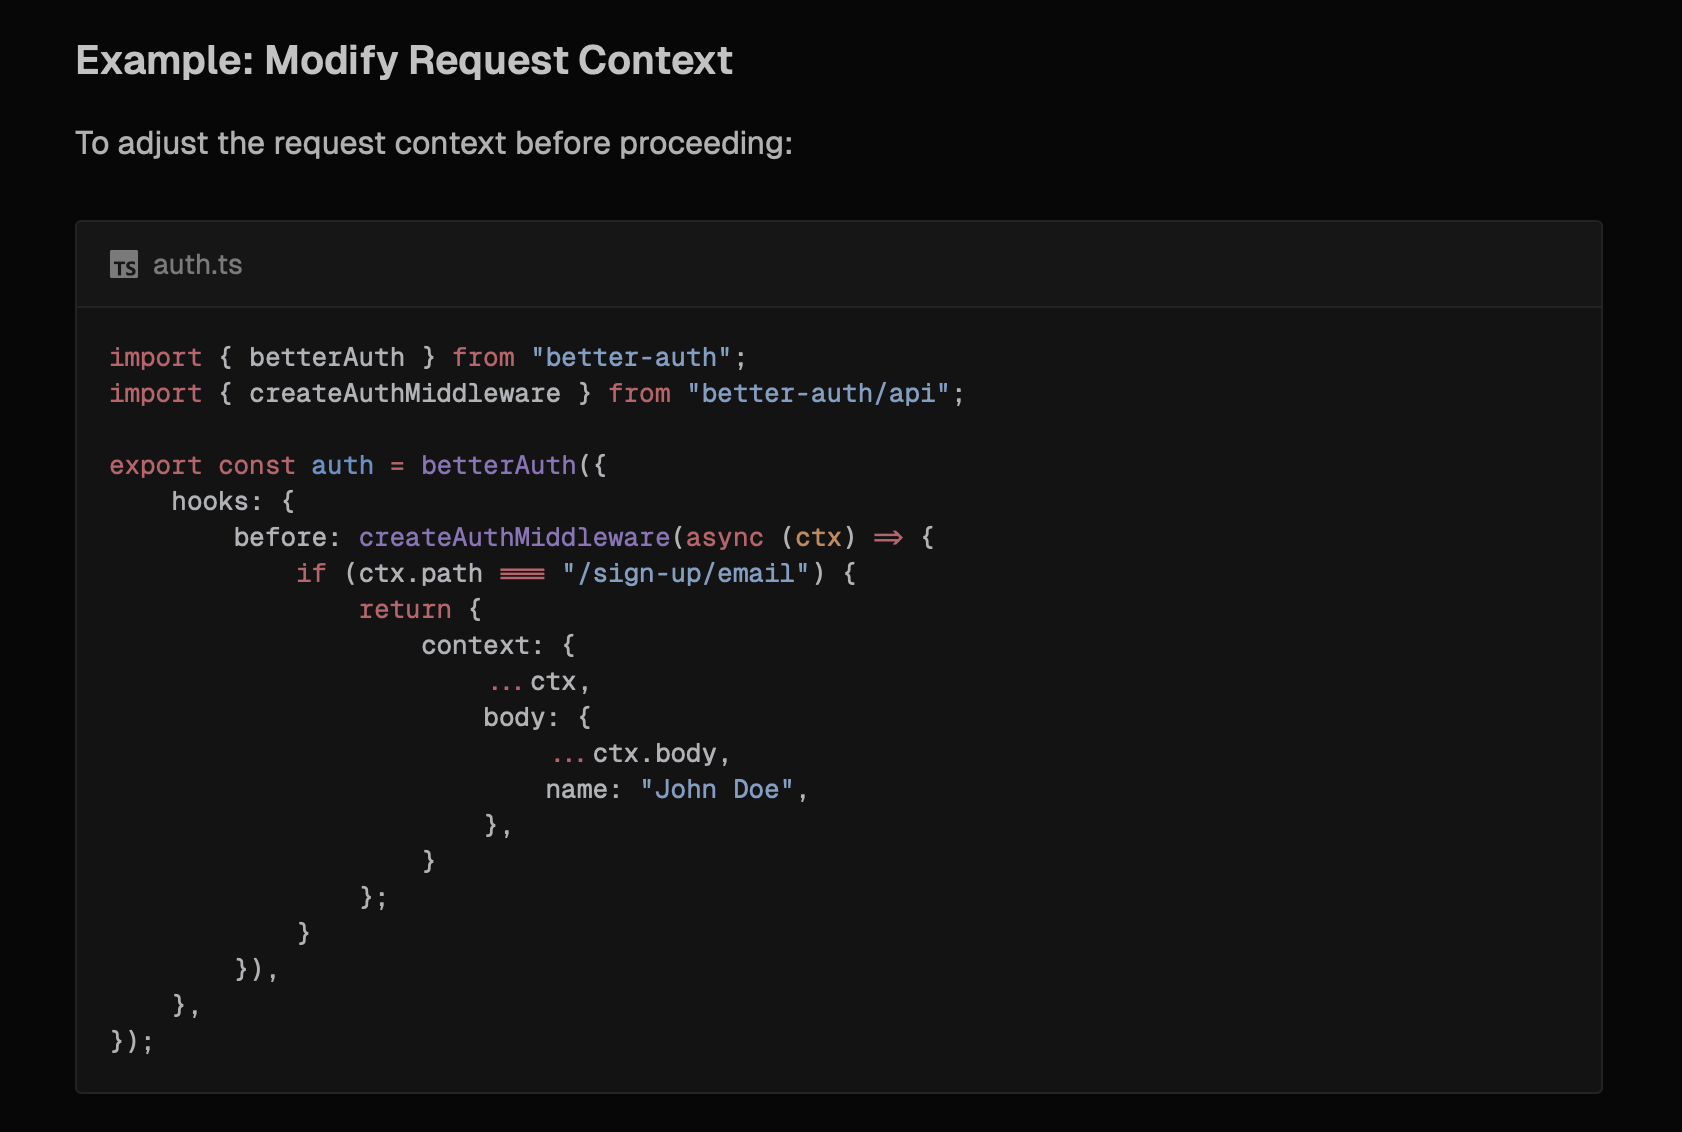The width and height of the screenshot is (1682, 1132).
Task: Click the Example: Modify Request Context heading
Action: 404,61
